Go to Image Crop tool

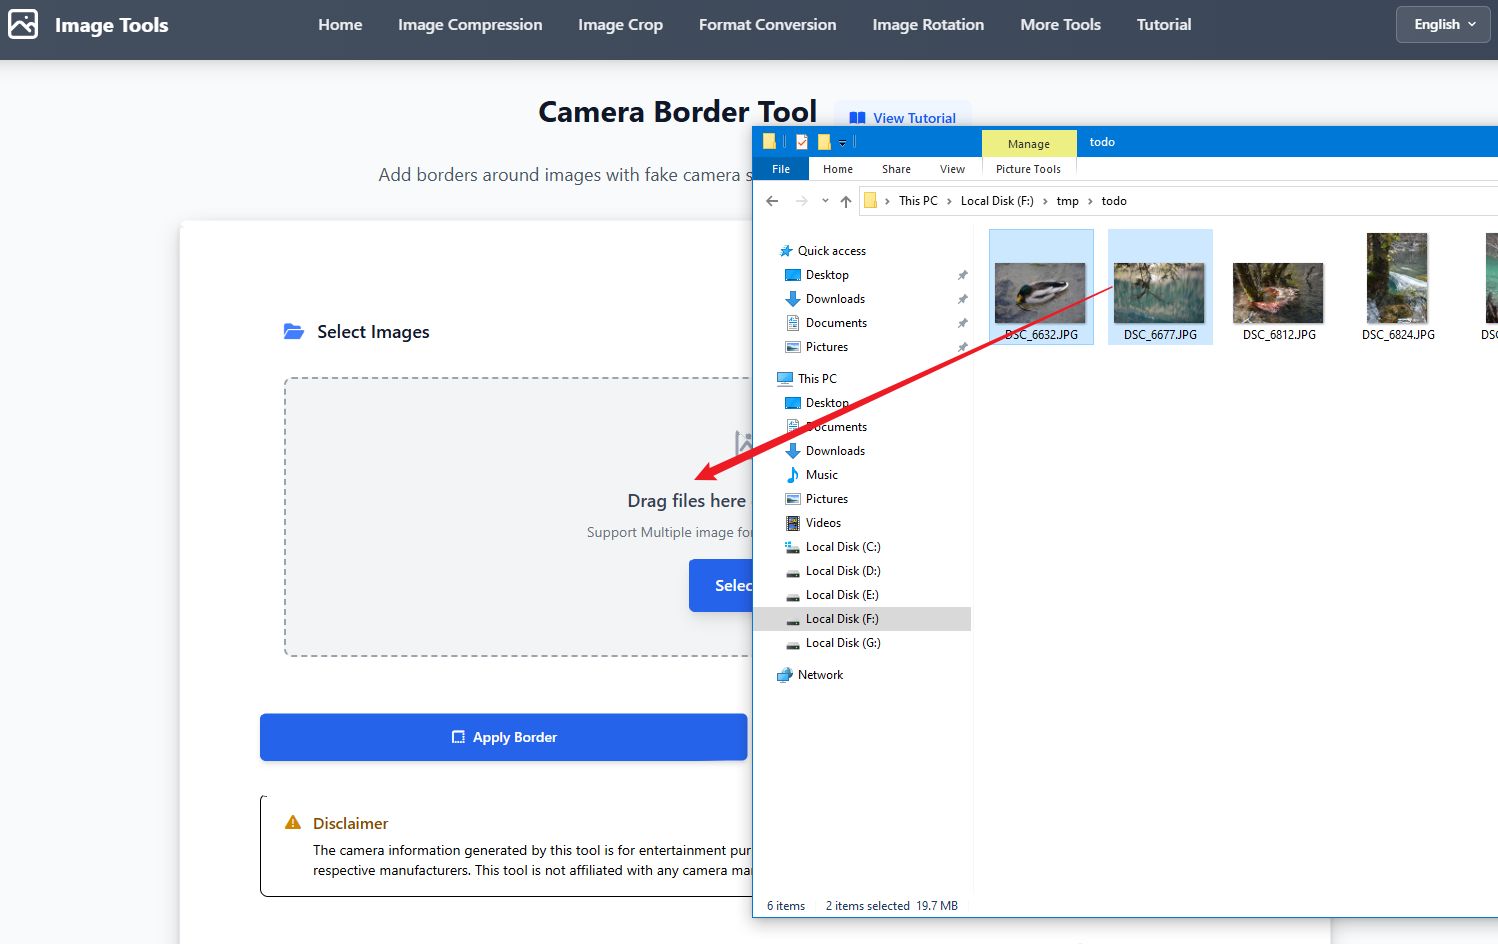tap(620, 25)
